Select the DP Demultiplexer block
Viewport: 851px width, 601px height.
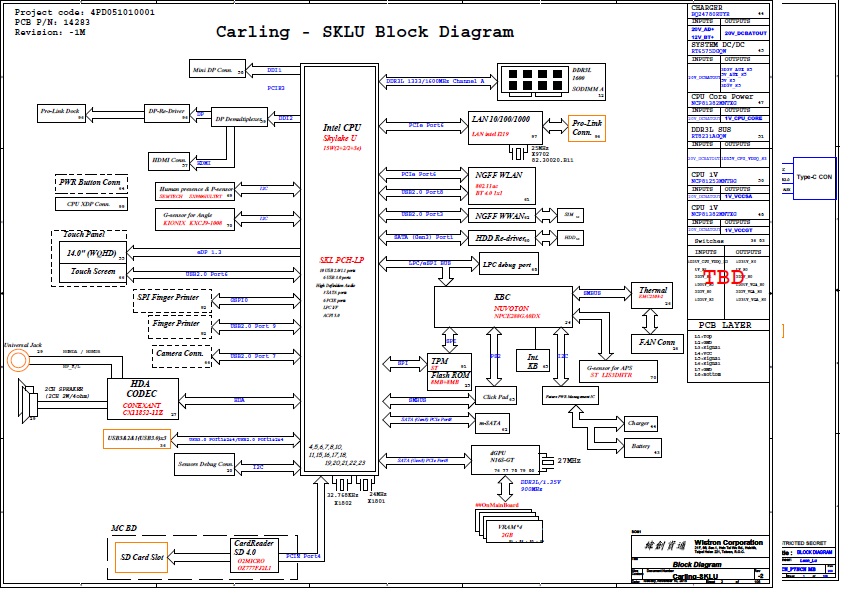(239, 118)
